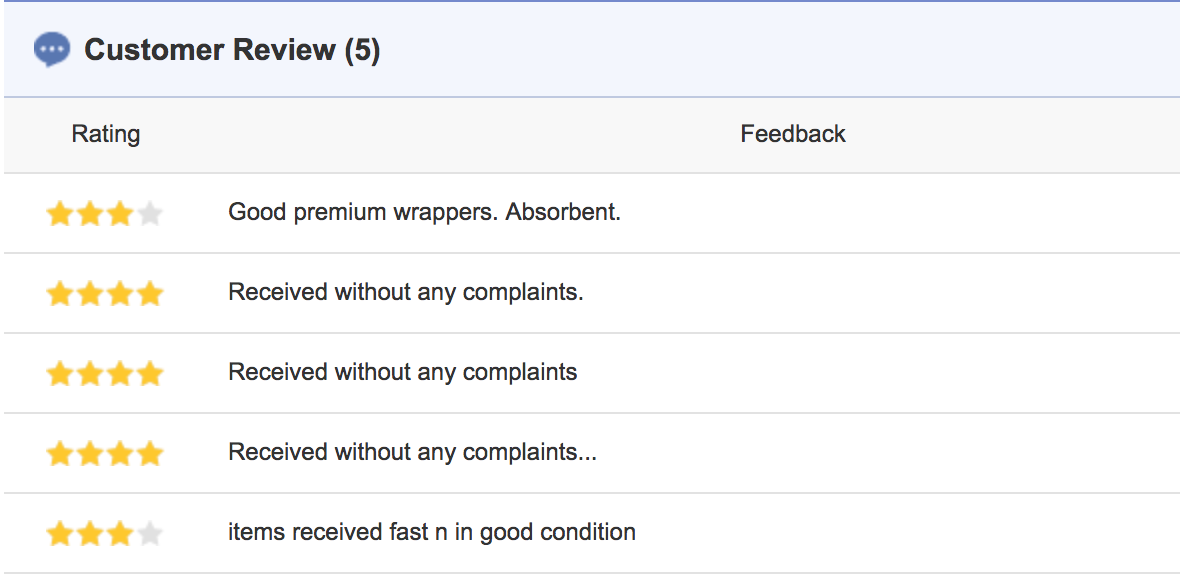Image resolution: width=1180 pixels, height=576 pixels.
Task: Click "items received fast n in good condition" feedback
Action: (432, 532)
